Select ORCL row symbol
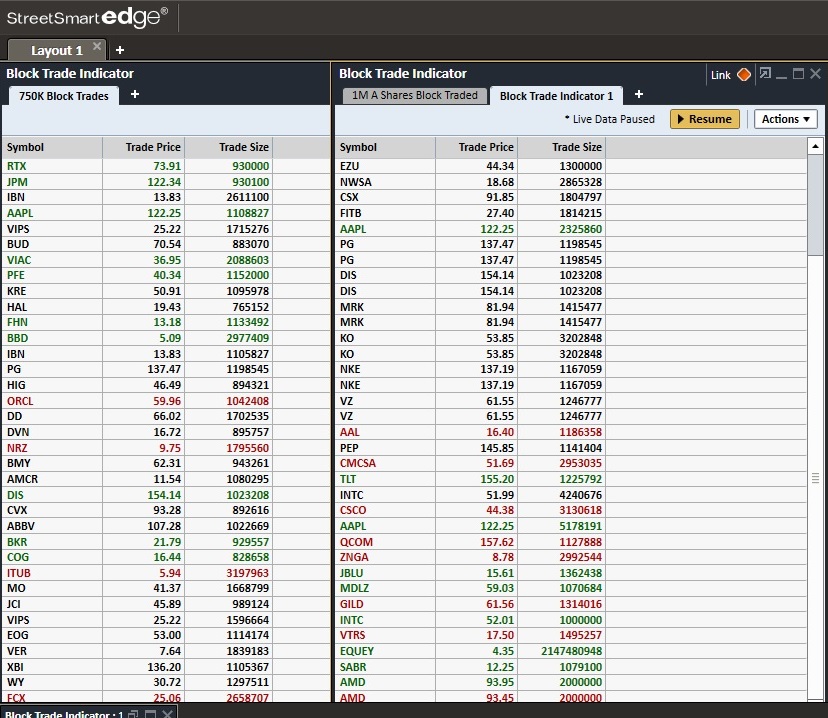The height and width of the screenshot is (718, 828). (x=20, y=401)
